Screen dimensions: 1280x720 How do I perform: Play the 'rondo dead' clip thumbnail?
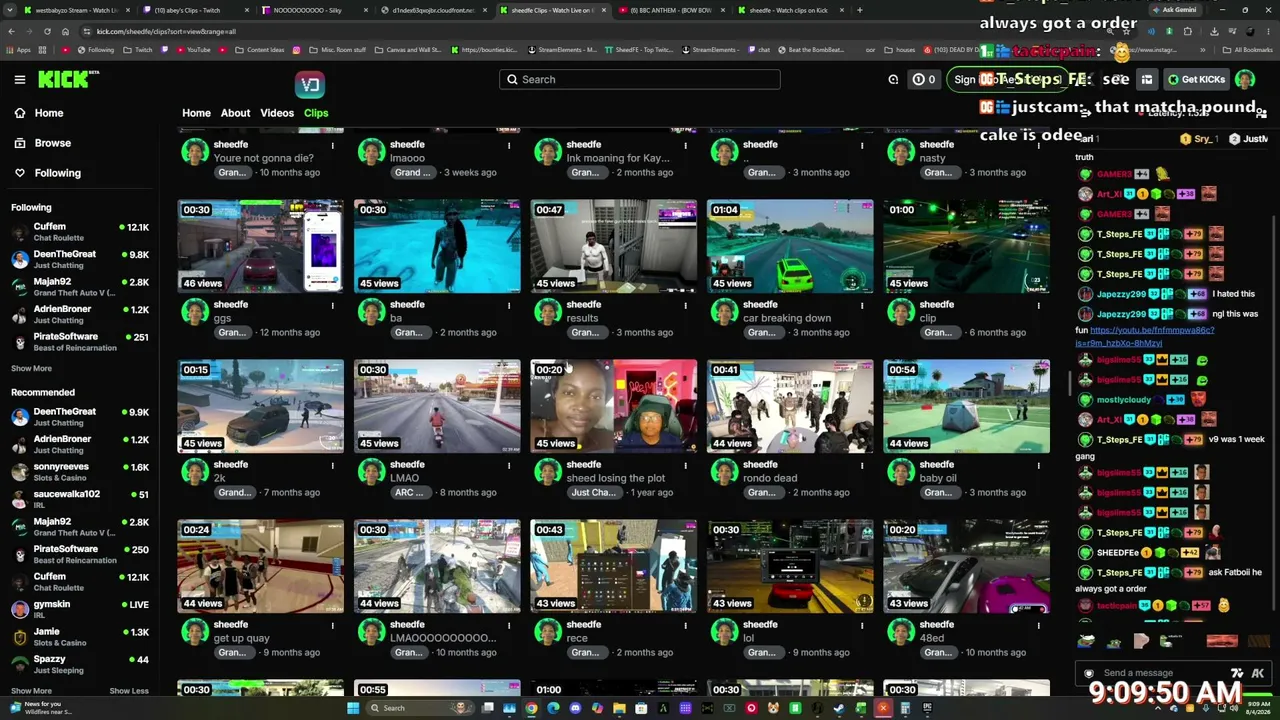(x=790, y=406)
